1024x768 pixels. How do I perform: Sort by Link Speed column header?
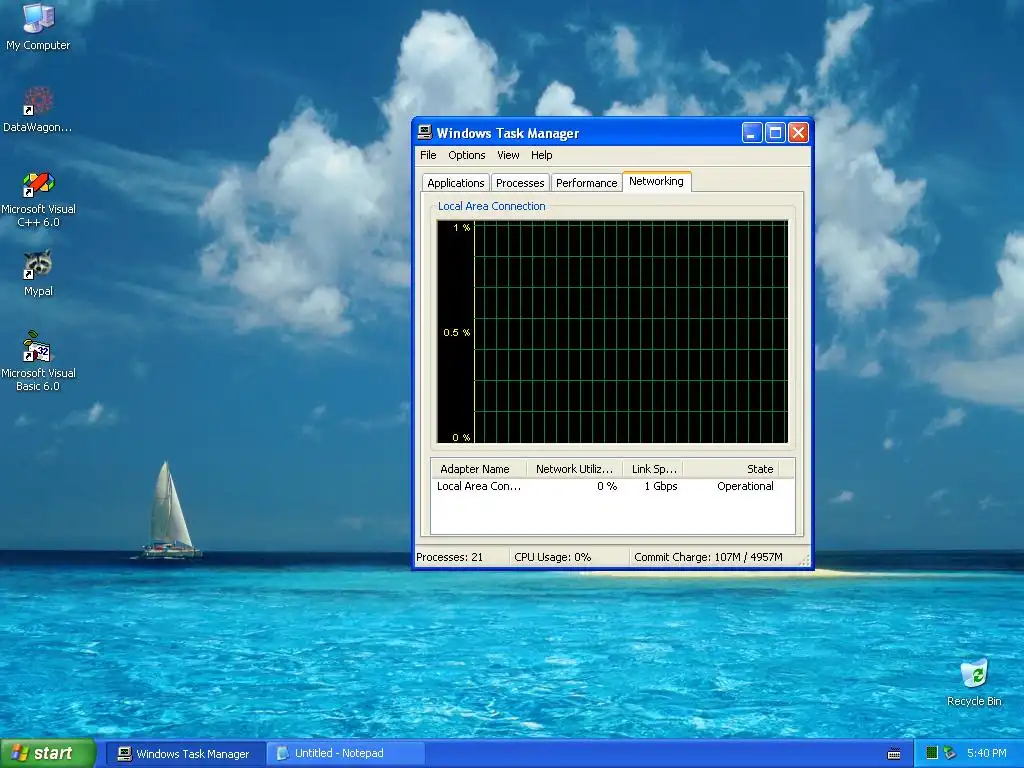653,469
